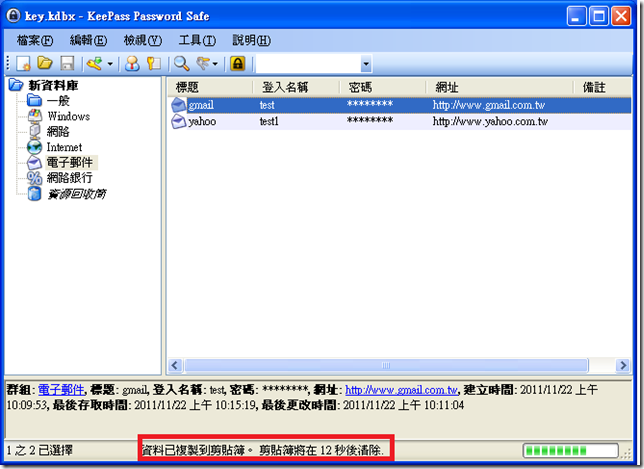Open Find with the magnifier icon
The image size is (644, 469).
(x=182, y=64)
